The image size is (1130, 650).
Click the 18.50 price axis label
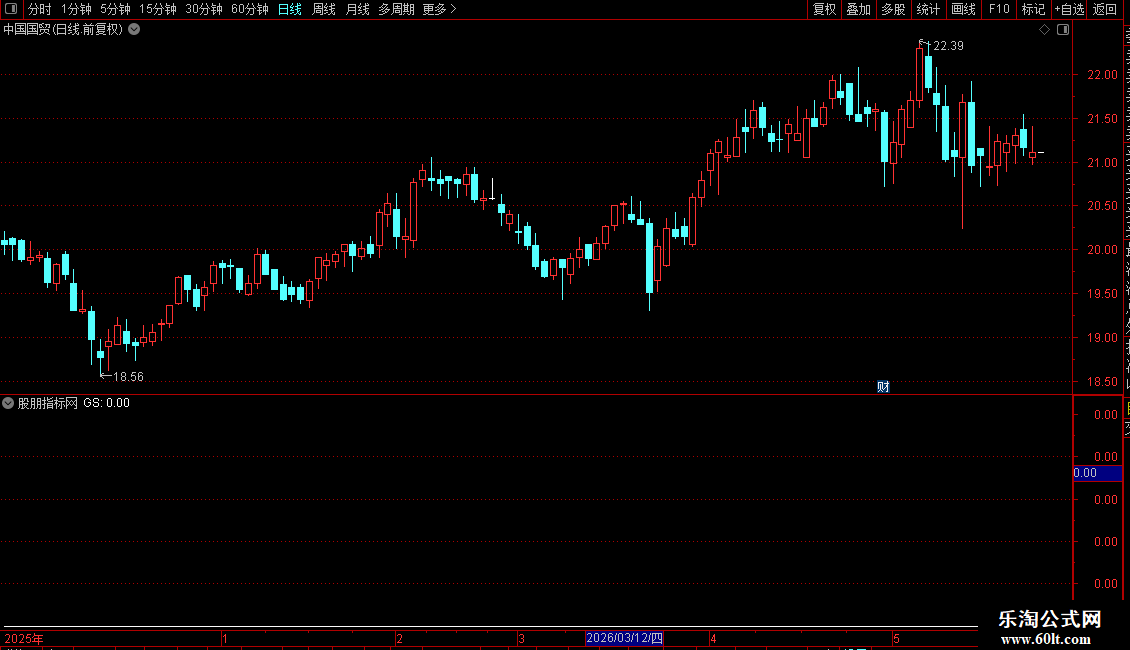1102,382
